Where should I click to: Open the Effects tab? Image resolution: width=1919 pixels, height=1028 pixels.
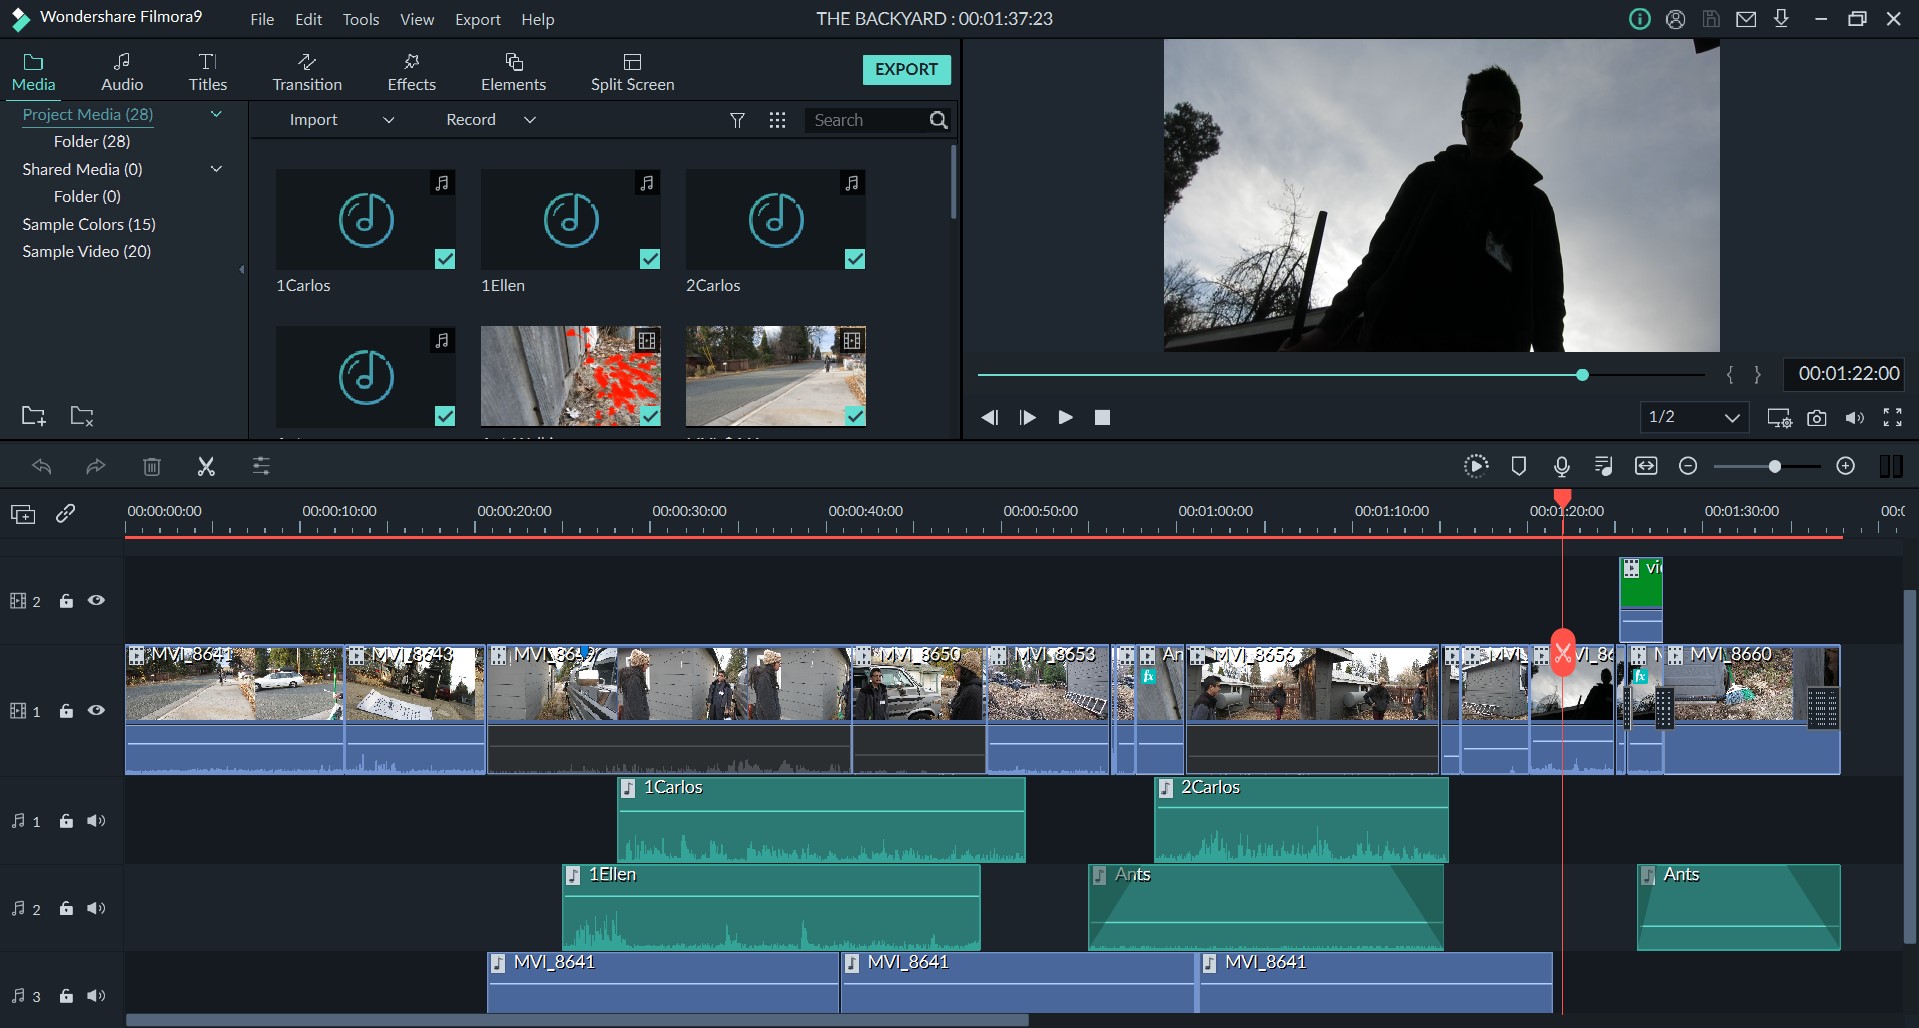coord(412,73)
